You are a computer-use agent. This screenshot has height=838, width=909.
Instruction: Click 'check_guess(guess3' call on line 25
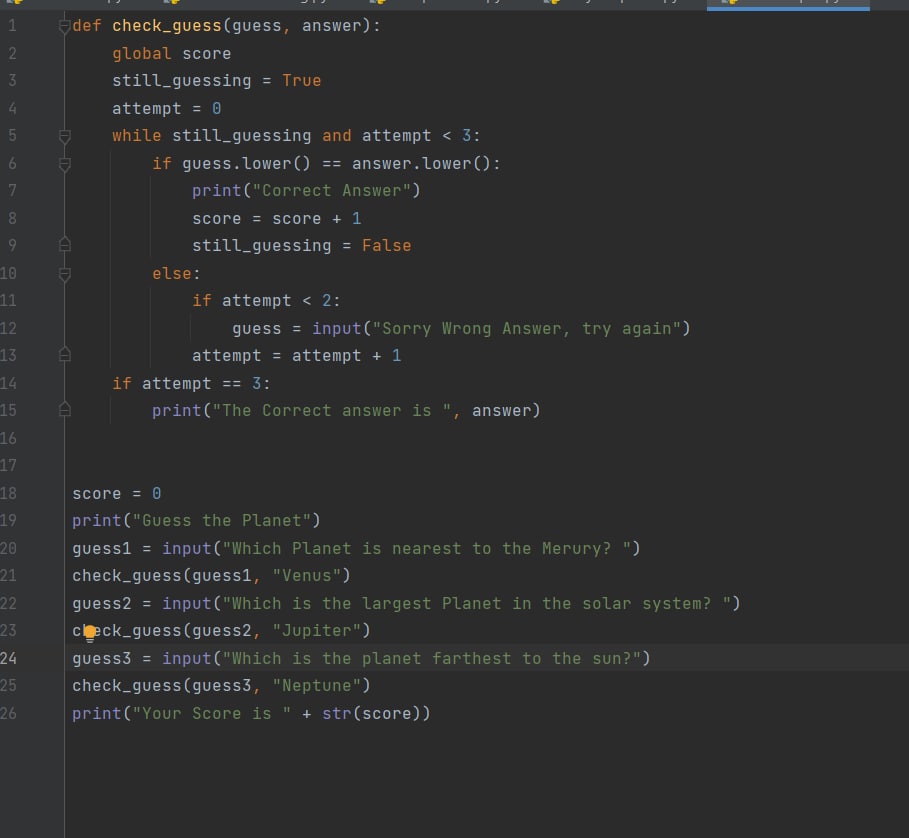click(161, 686)
